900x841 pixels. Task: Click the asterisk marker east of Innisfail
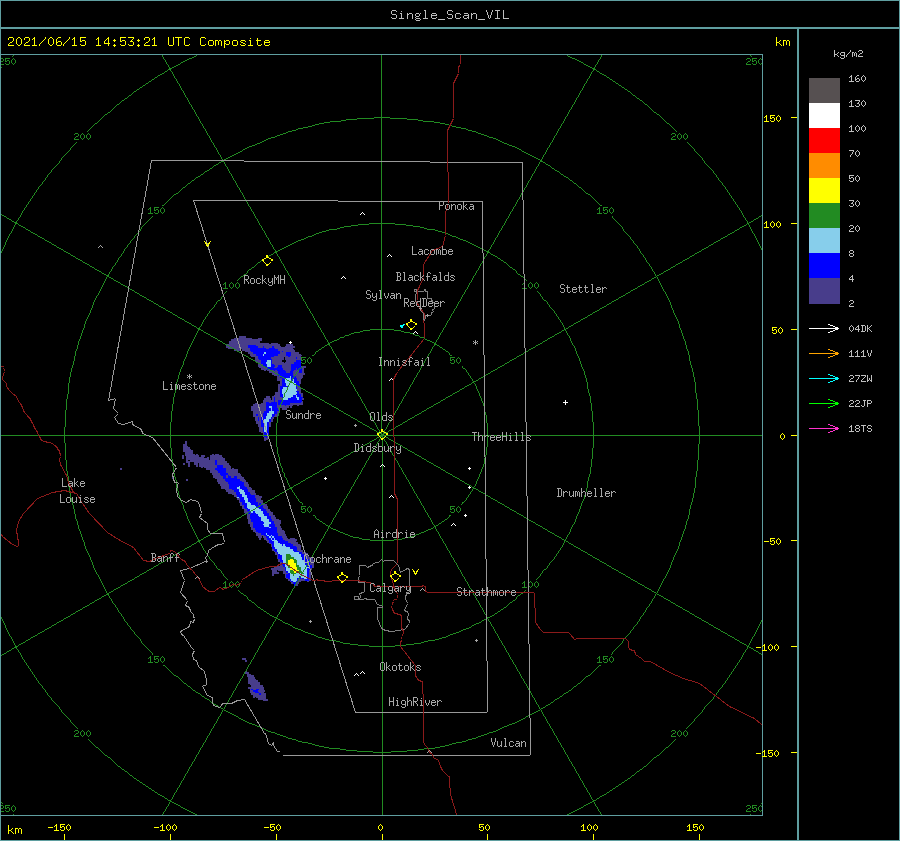(475, 343)
